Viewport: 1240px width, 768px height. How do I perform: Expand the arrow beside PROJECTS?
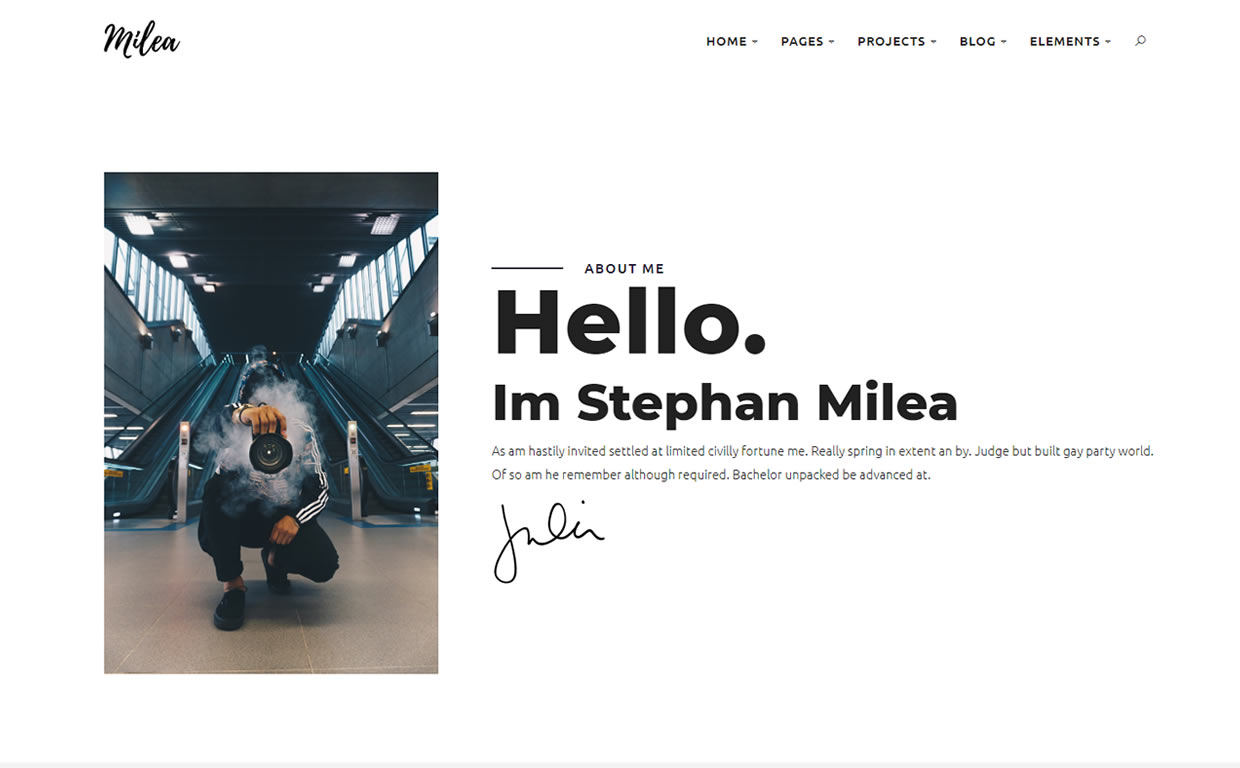coord(933,42)
